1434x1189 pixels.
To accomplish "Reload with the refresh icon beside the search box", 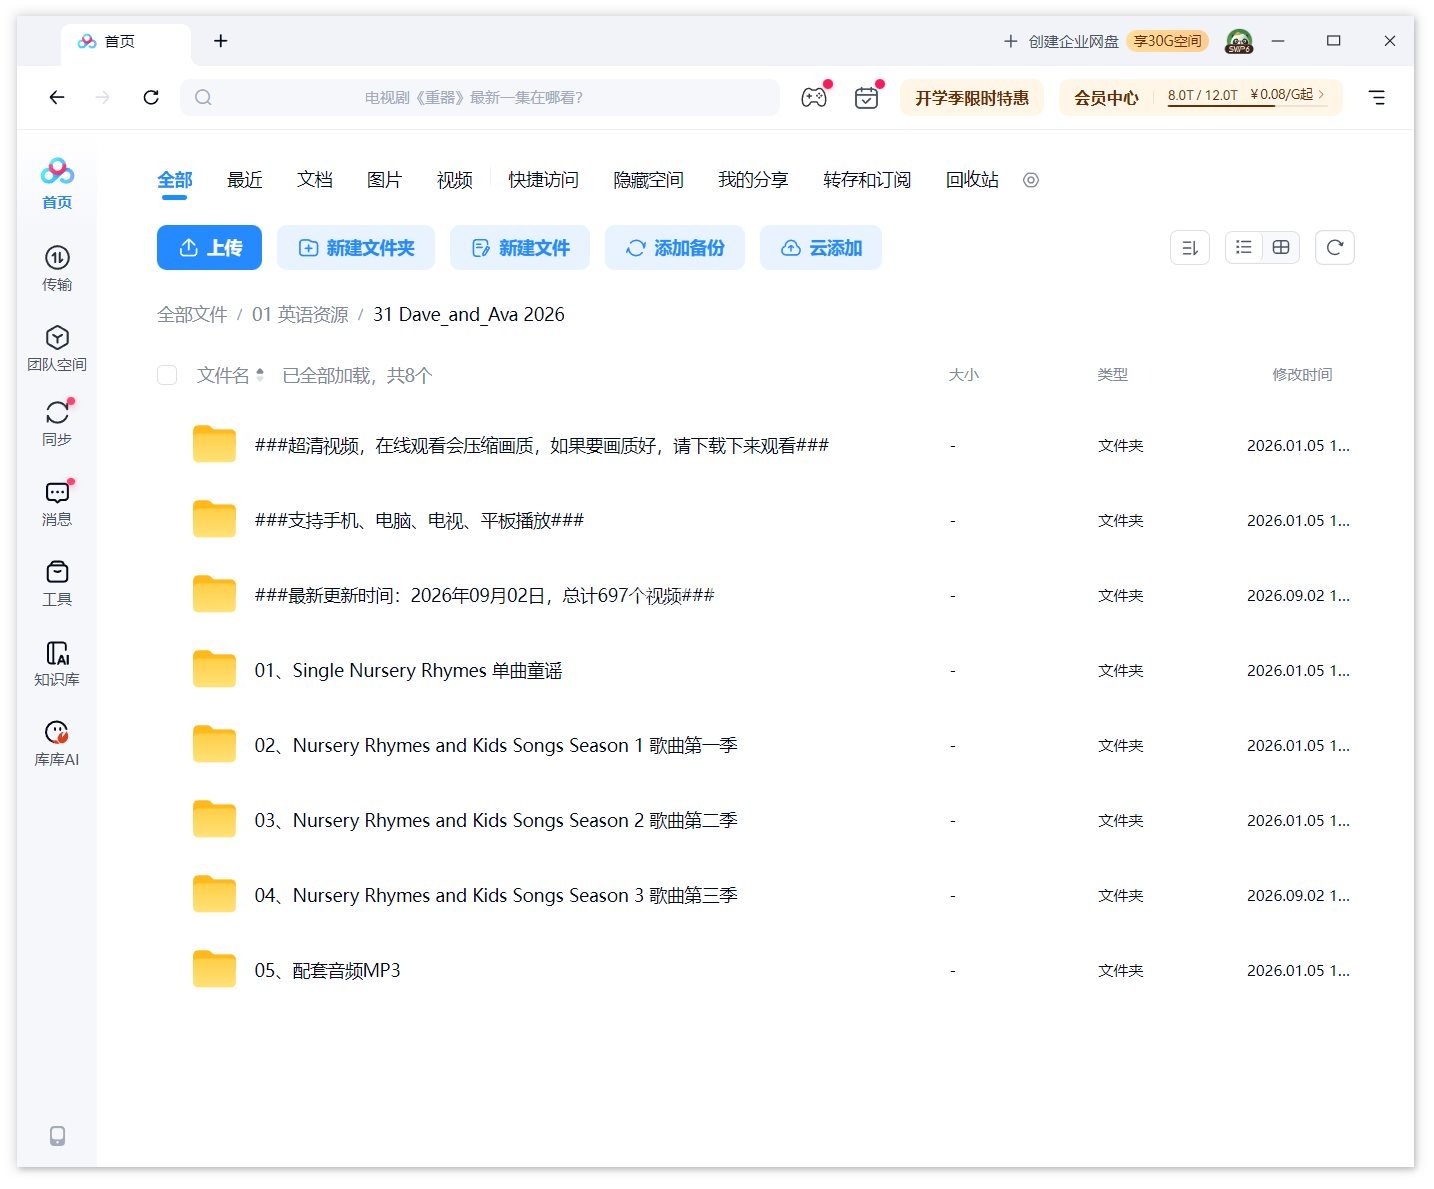I will [x=151, y=97].
